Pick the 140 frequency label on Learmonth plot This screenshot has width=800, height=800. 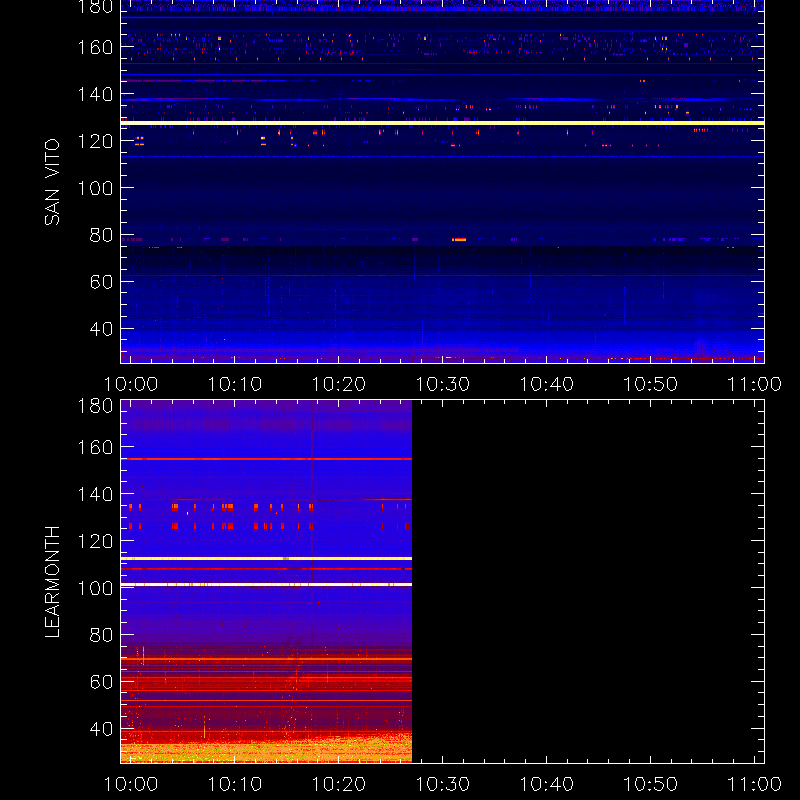[95, 494]
